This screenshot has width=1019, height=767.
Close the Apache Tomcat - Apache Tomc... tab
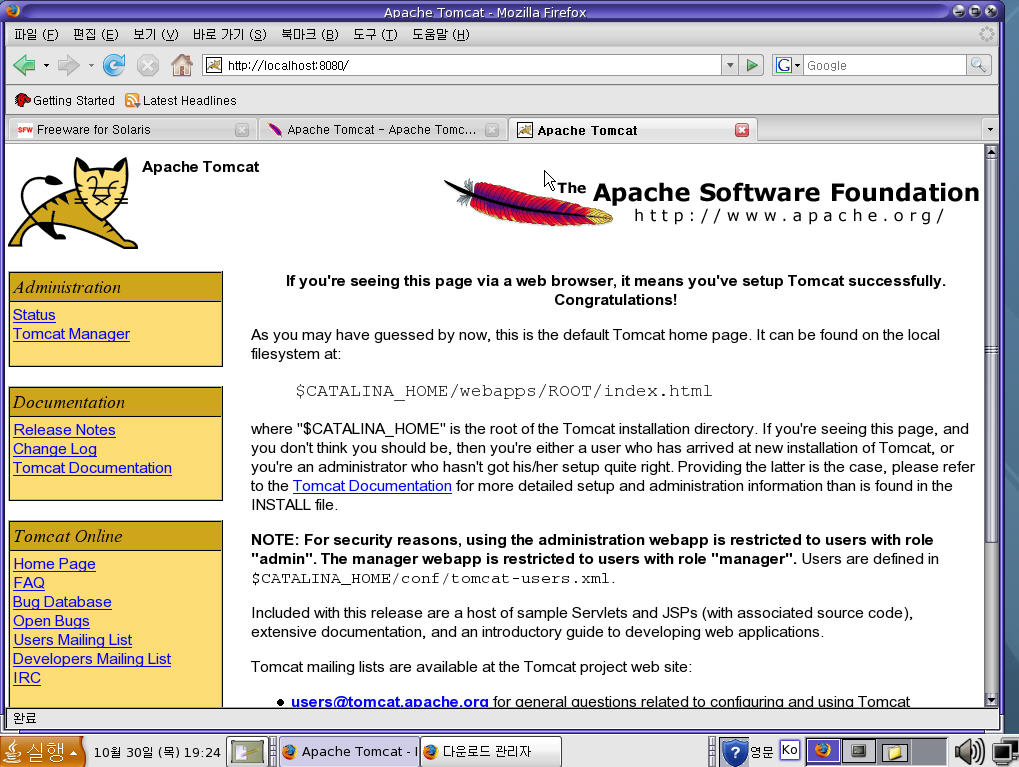492,130
